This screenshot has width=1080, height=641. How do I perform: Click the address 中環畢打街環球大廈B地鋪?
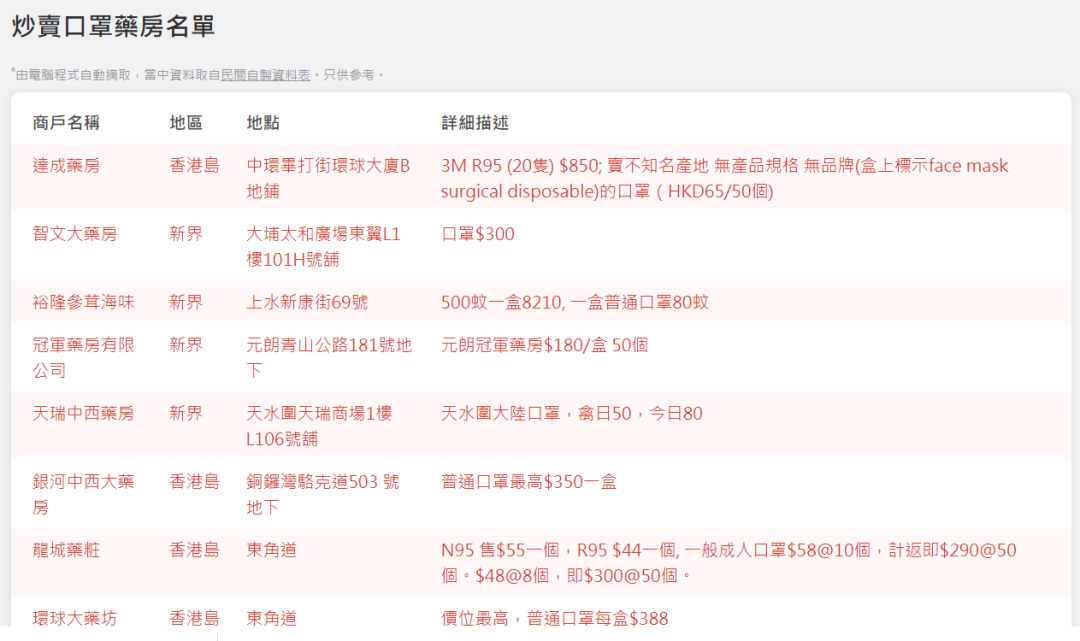tap(328, 178)
